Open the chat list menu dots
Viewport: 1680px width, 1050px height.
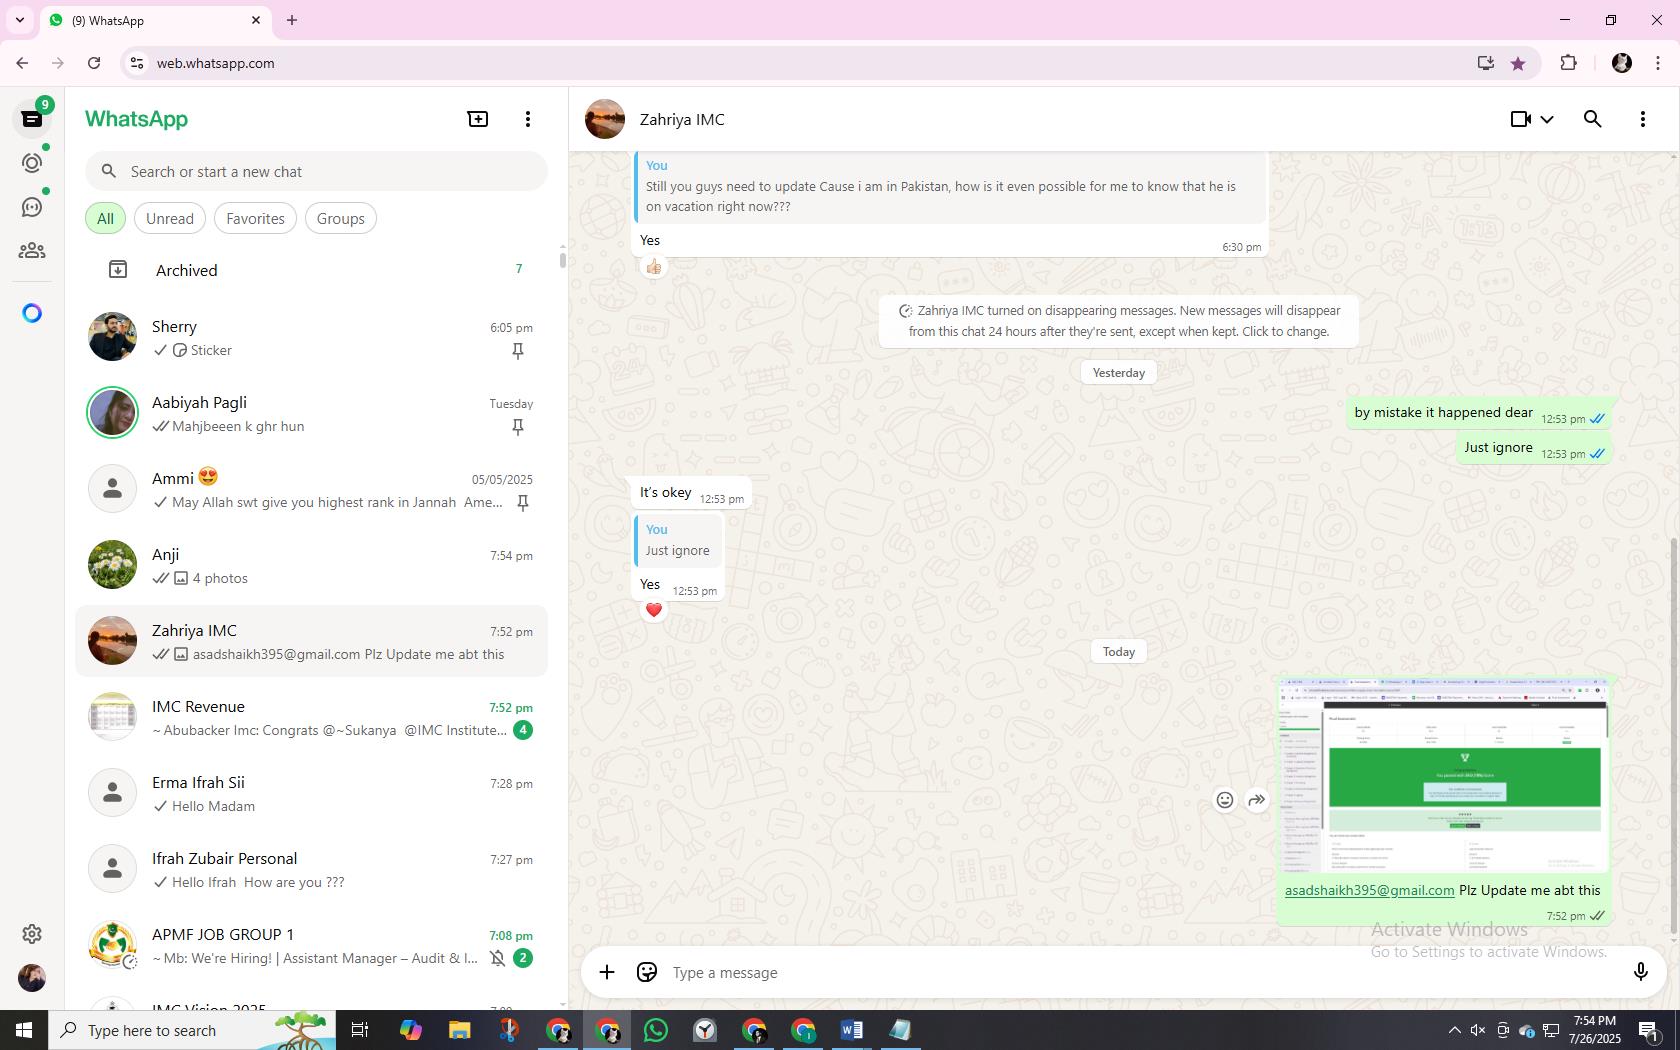[x=528, y=119]
